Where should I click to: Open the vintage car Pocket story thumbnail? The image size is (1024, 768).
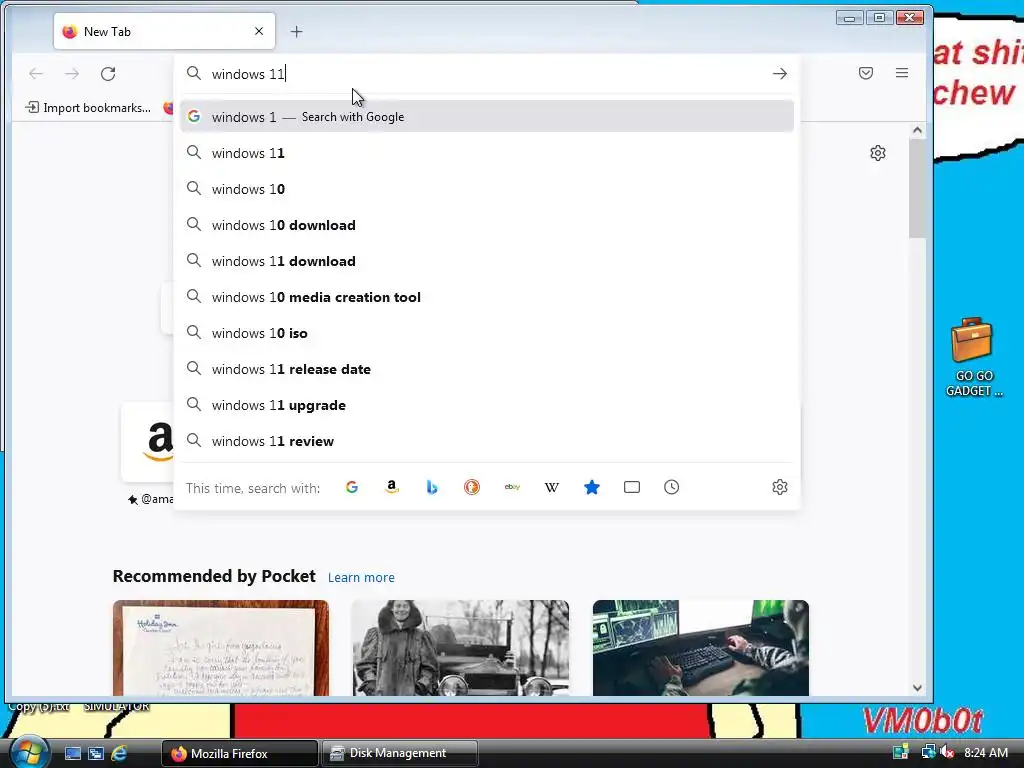[x=460, y=648]
